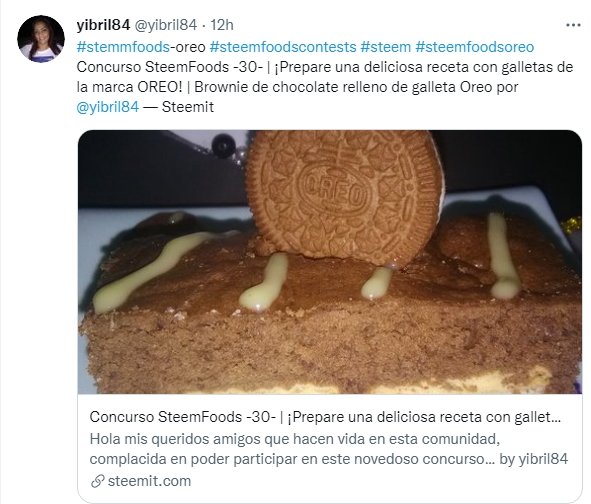Screen dimensions: 591x504
Task: Open the steemit.com domain link
Action: (149, 481)
